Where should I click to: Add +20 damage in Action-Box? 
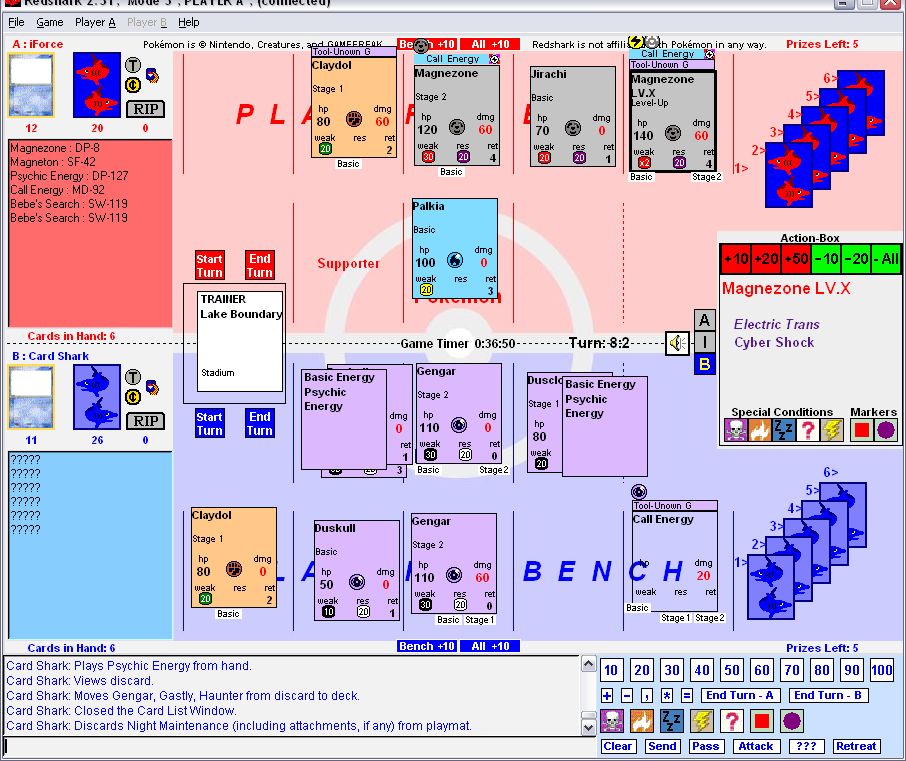(766, 259)
